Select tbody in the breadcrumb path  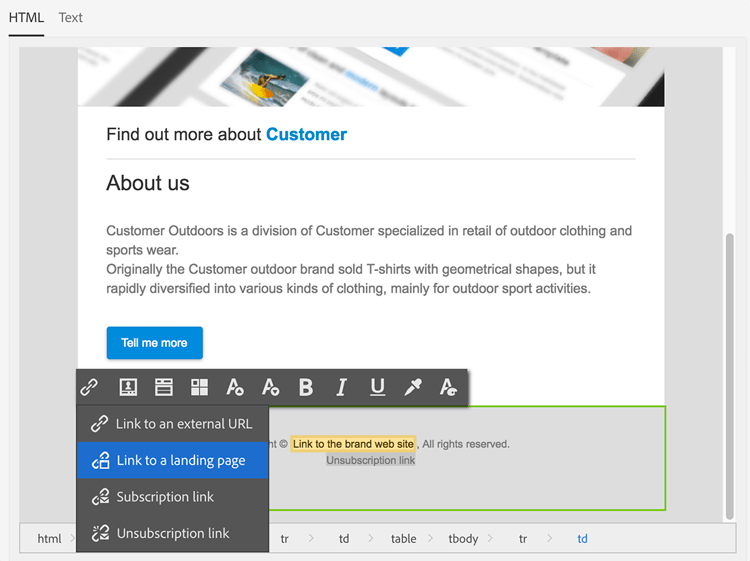point(463,539)
